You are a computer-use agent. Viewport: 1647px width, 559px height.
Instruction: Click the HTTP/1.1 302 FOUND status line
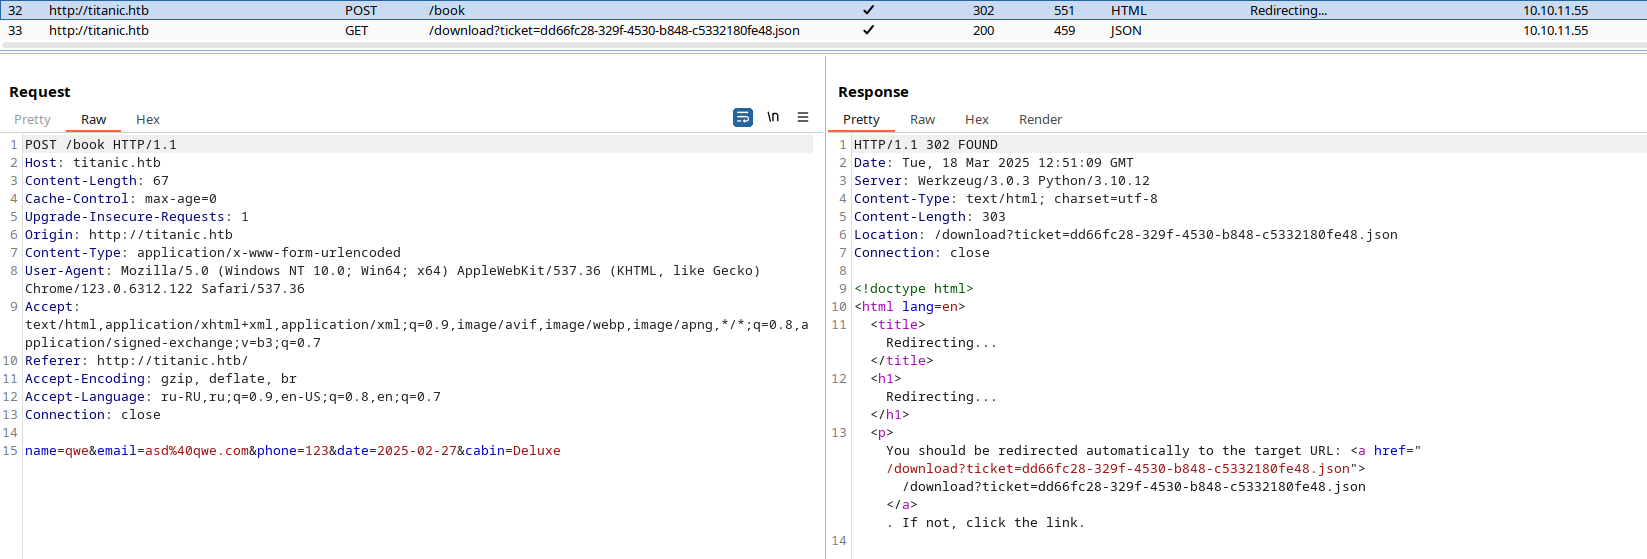point(926,144)
